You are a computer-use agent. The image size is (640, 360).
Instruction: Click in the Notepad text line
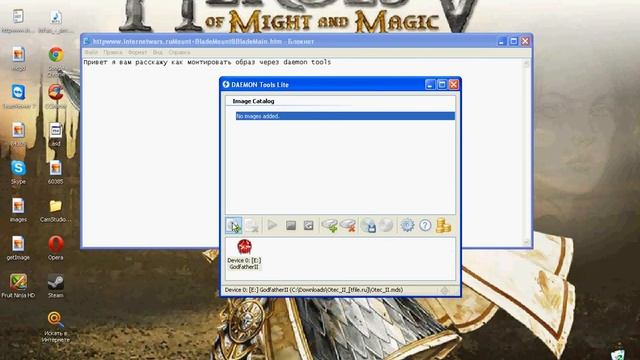pyautogui.click(x=207, y=62)
